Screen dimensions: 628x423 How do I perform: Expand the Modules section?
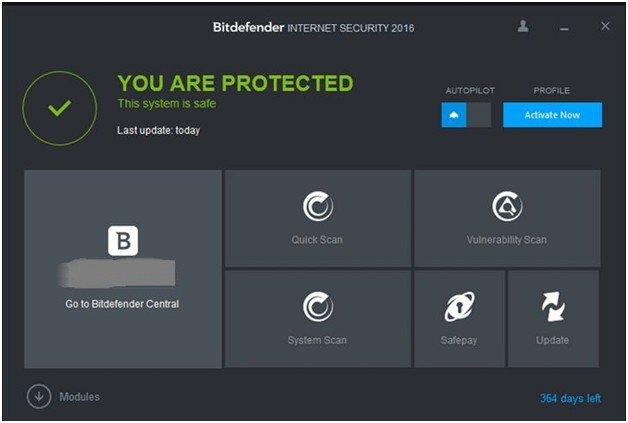pyautogui.click(x=63, y=397)
